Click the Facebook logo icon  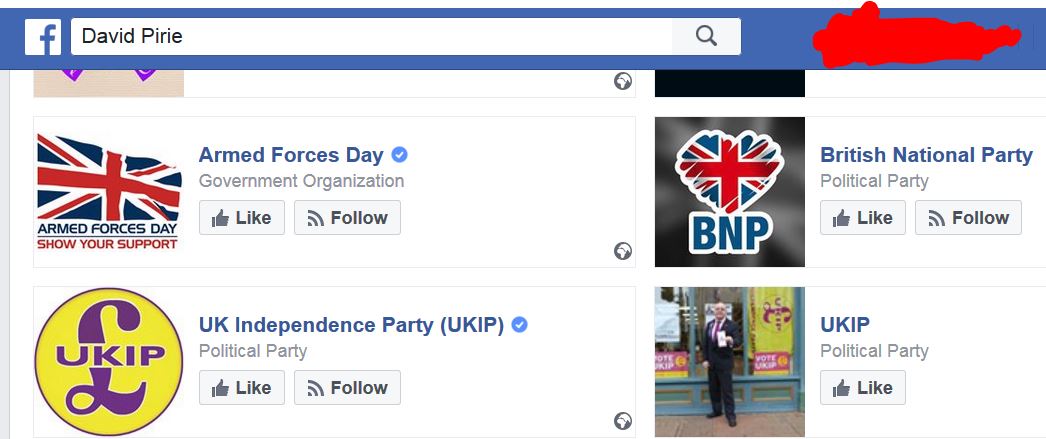click(43, 37)
